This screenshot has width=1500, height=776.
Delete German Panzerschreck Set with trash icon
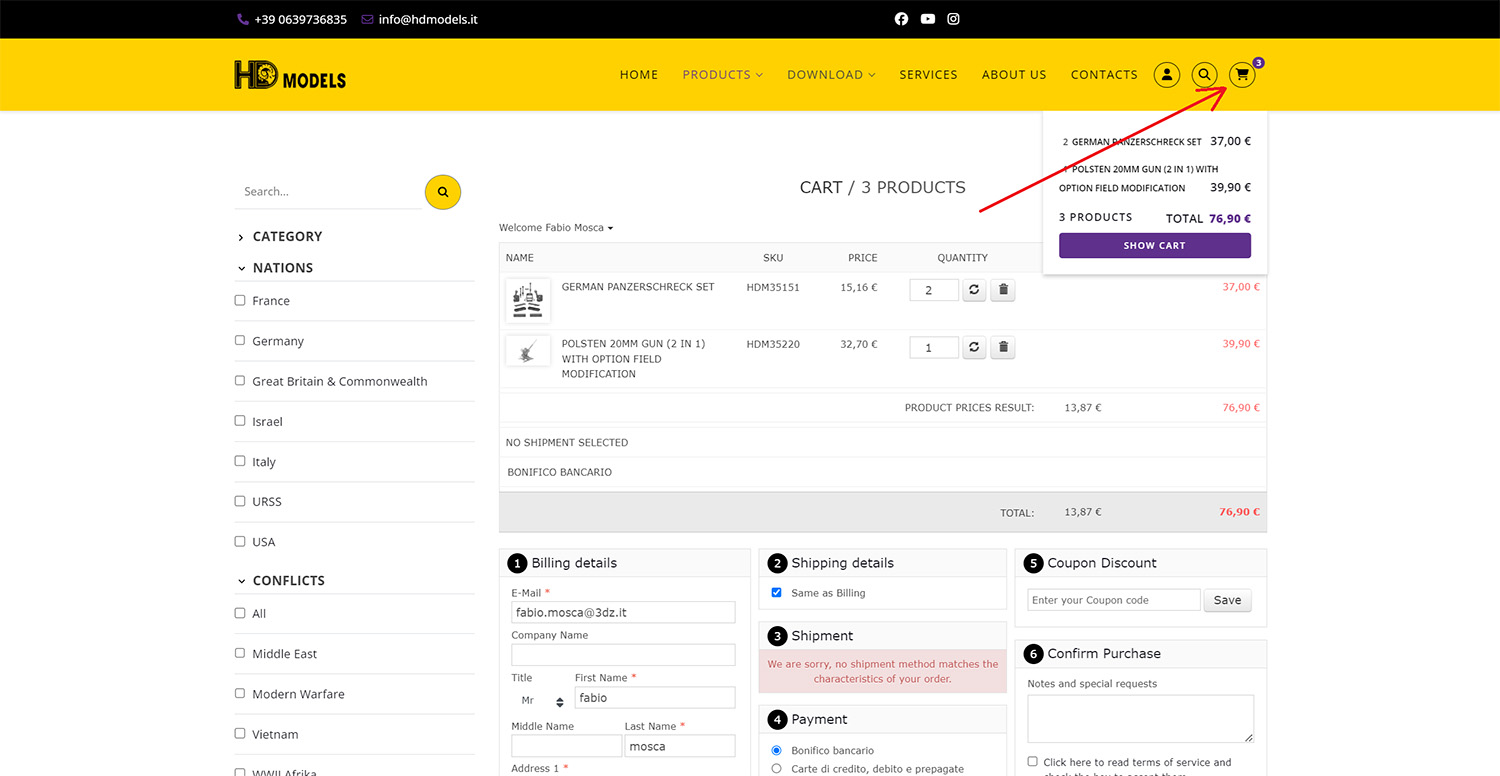click(1004, 290)
